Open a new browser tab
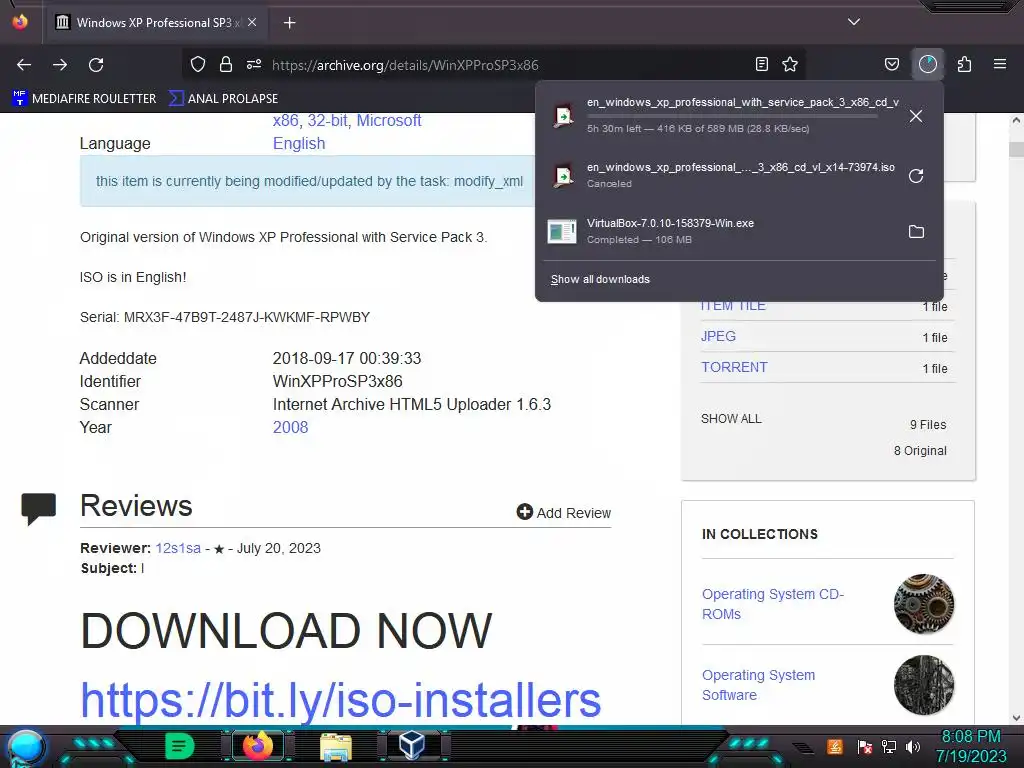The height and width of the screenshot is (768, 1024). point(289,23)
